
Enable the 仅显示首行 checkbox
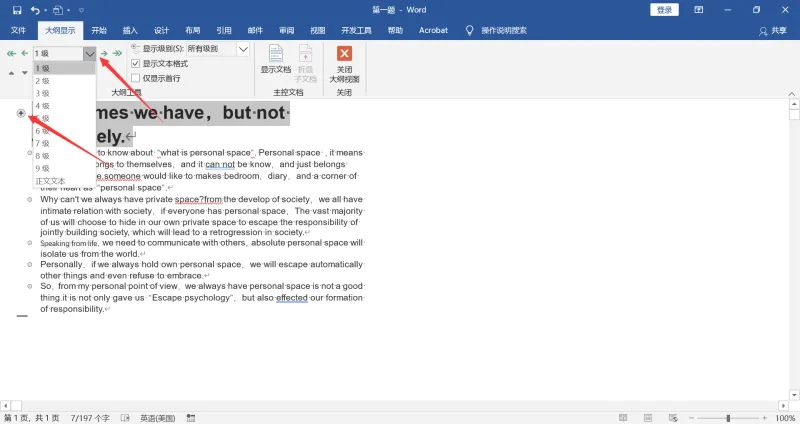(x=135, y=78)
